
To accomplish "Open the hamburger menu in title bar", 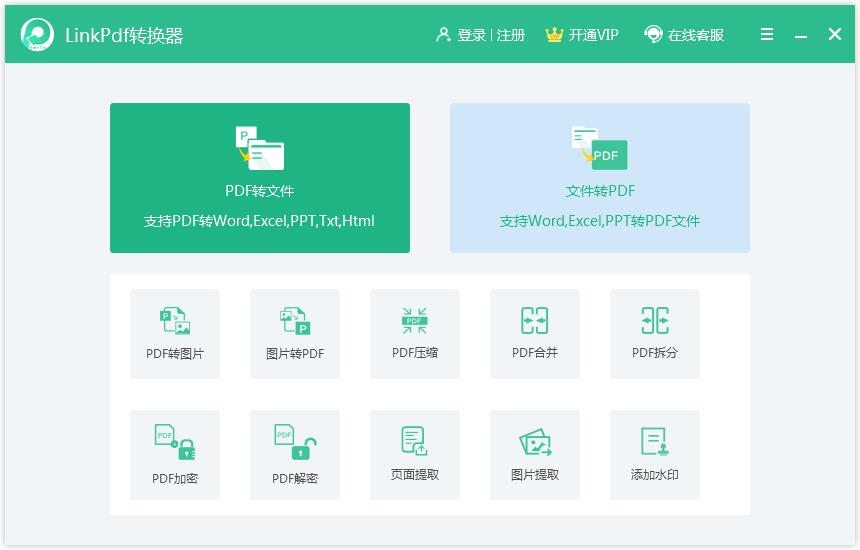I will (x=767, y=35).
